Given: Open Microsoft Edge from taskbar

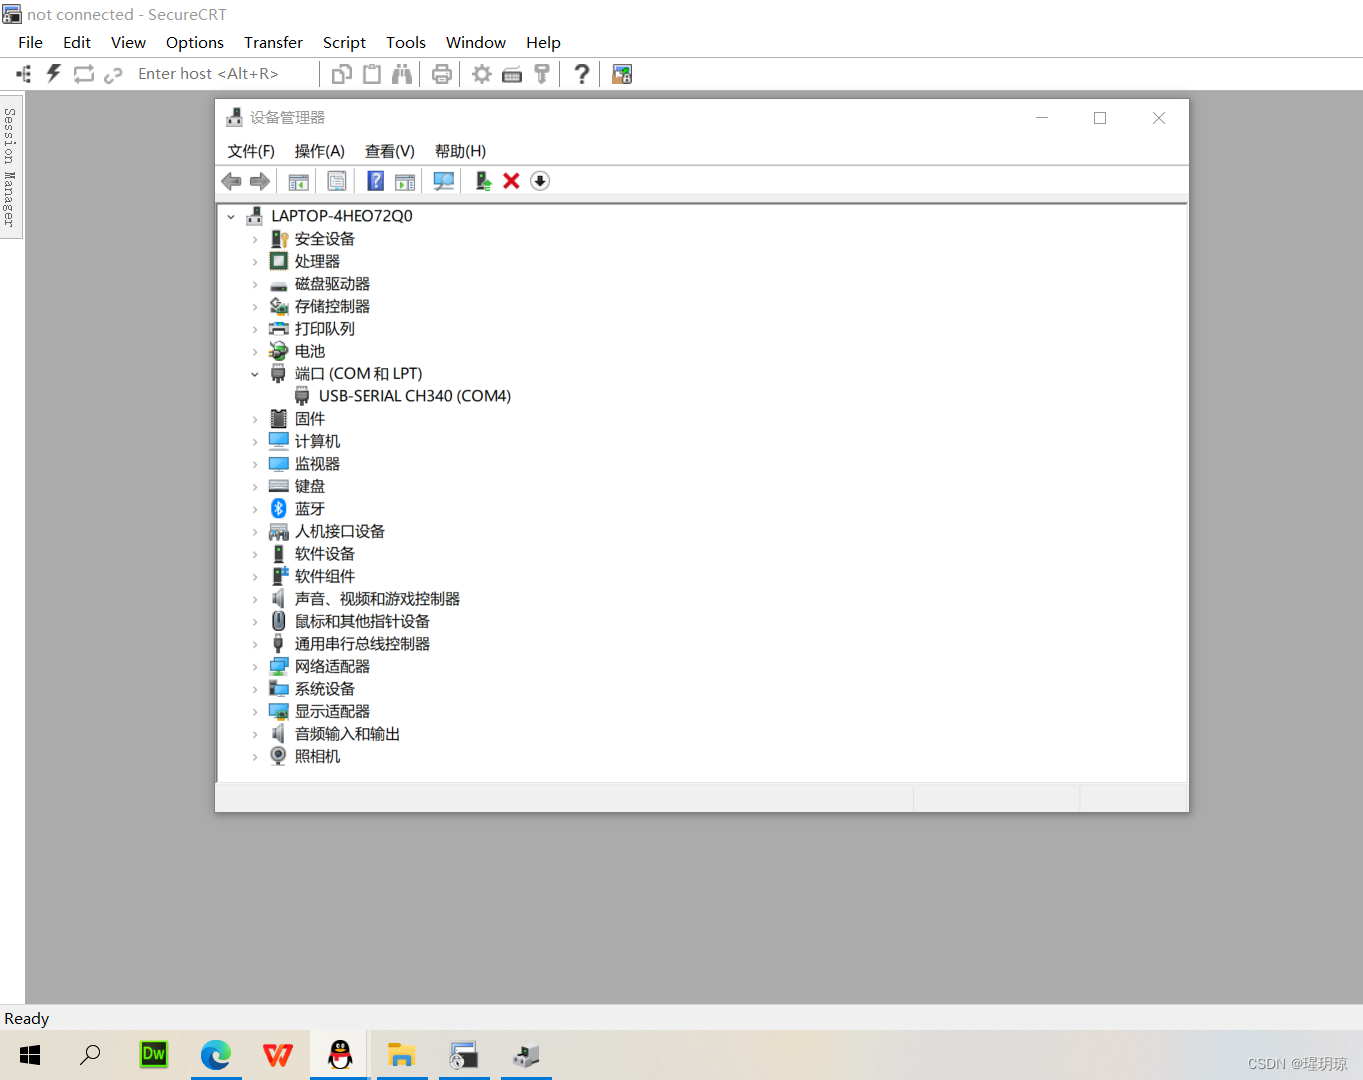Looking at the screenshot, I should 216,1054.
